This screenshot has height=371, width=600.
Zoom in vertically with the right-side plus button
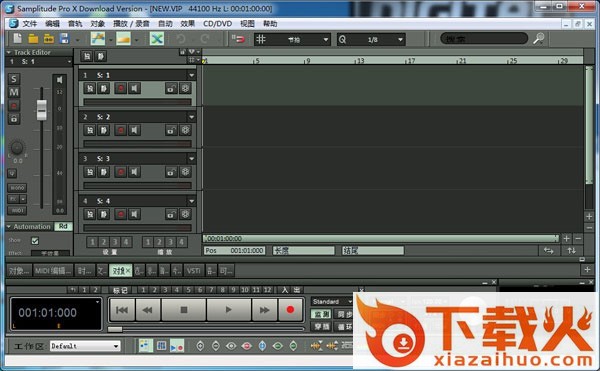(589, 216)
